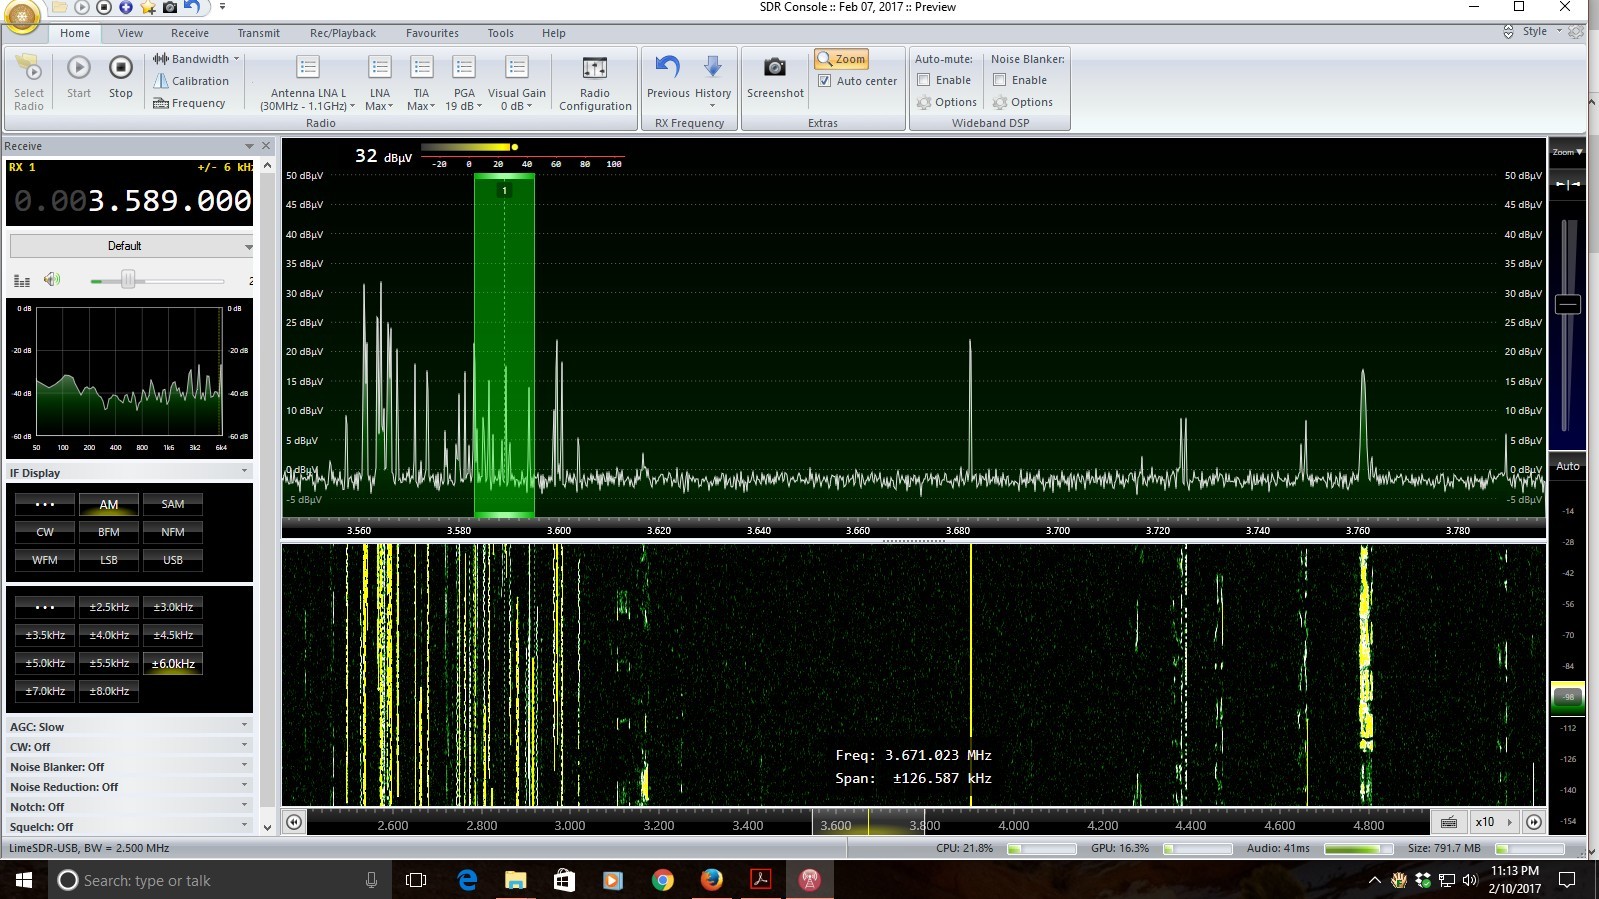Activate the Zoom tool in Extras
Screen dimensions: 1599x899
841,59
